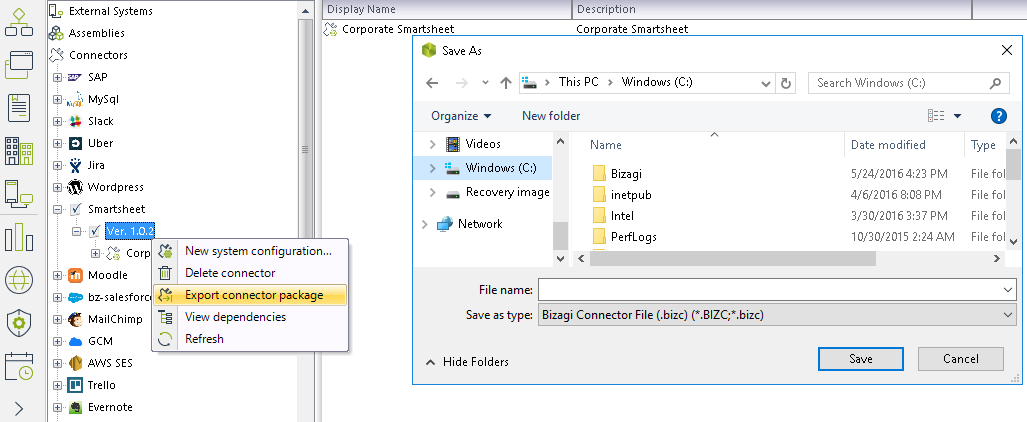This screenshot has width=1027, height=422.
Task: Choose Export connector package menu entry
Action: click(x=250, y=295)
